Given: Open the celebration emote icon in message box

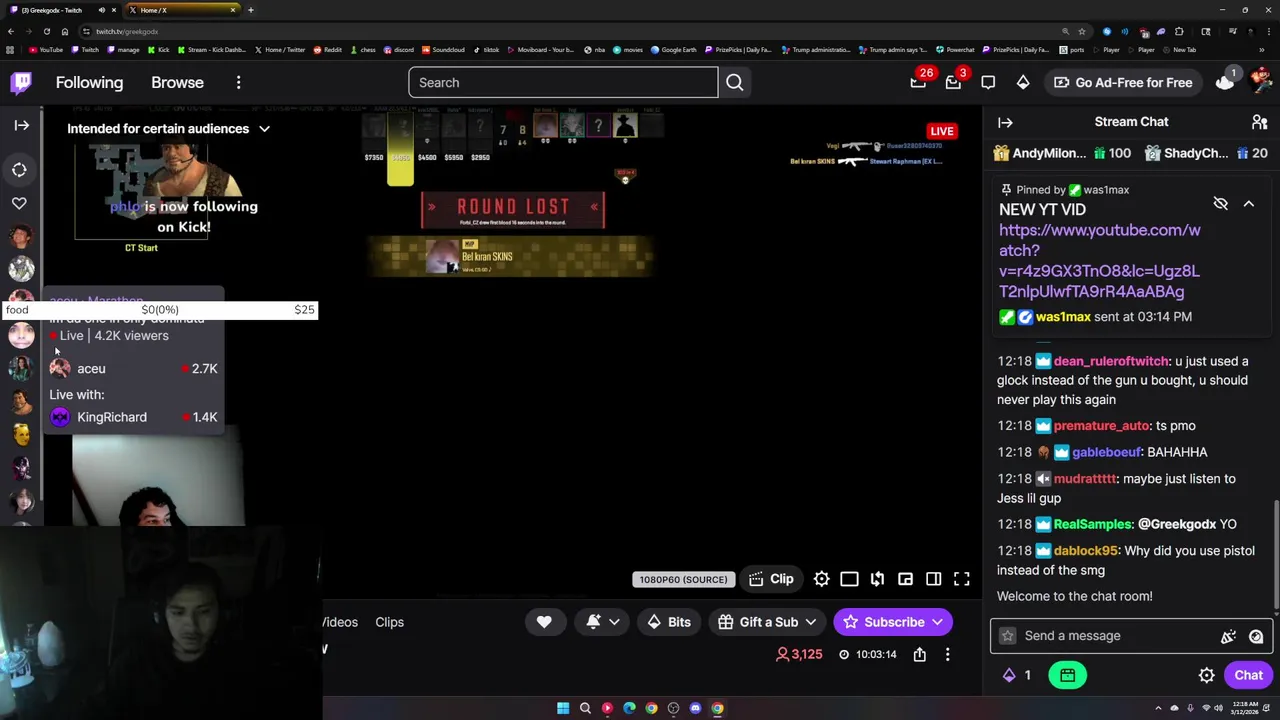Looking at the screenshot, I should point(1228,636).
